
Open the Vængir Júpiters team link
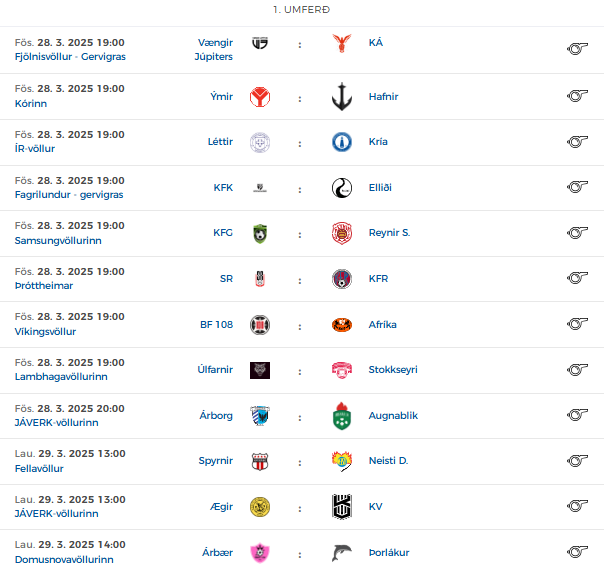click(213, 50)
